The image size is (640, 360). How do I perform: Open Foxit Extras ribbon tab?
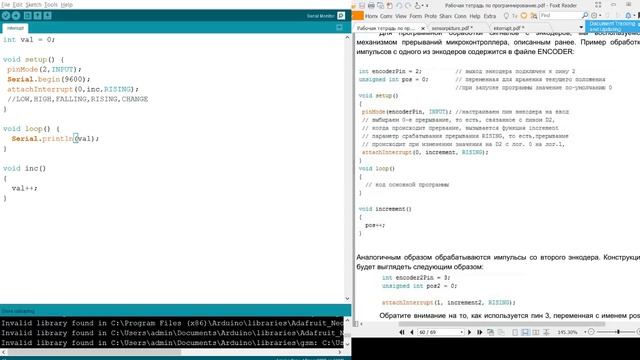(x=490, y=16)
